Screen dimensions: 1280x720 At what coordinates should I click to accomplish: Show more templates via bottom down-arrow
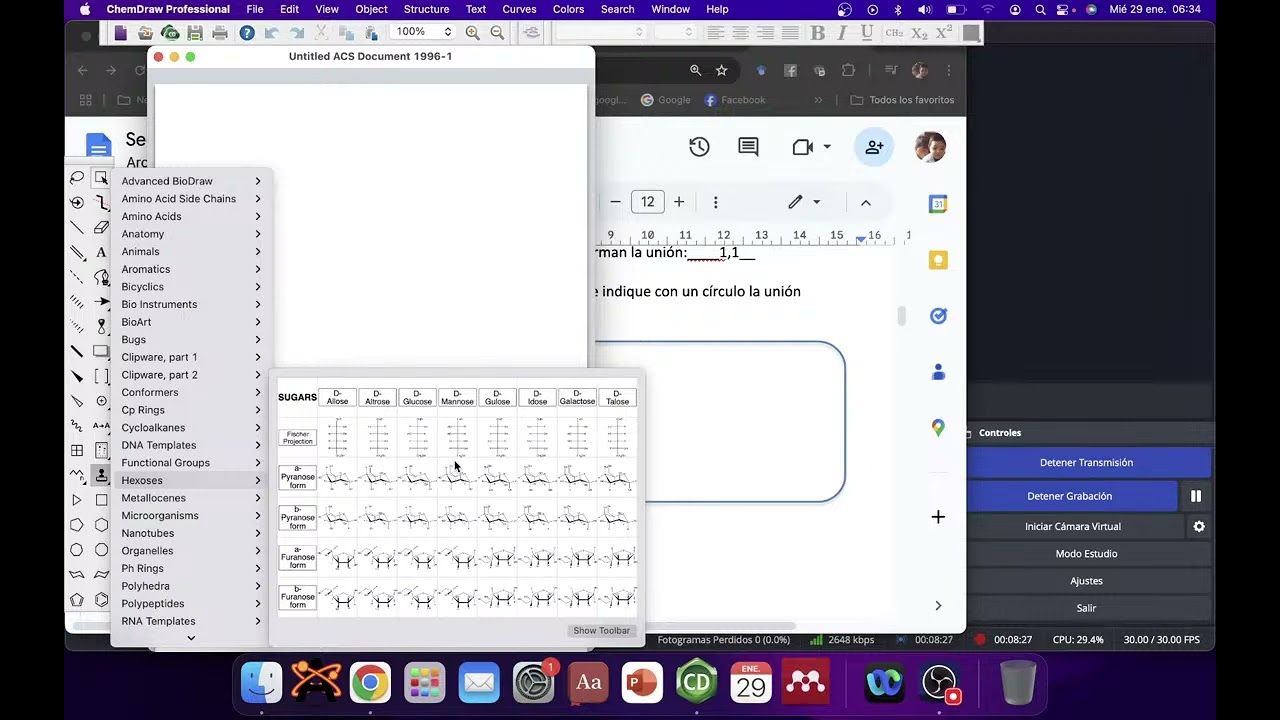tap(191, 638)
